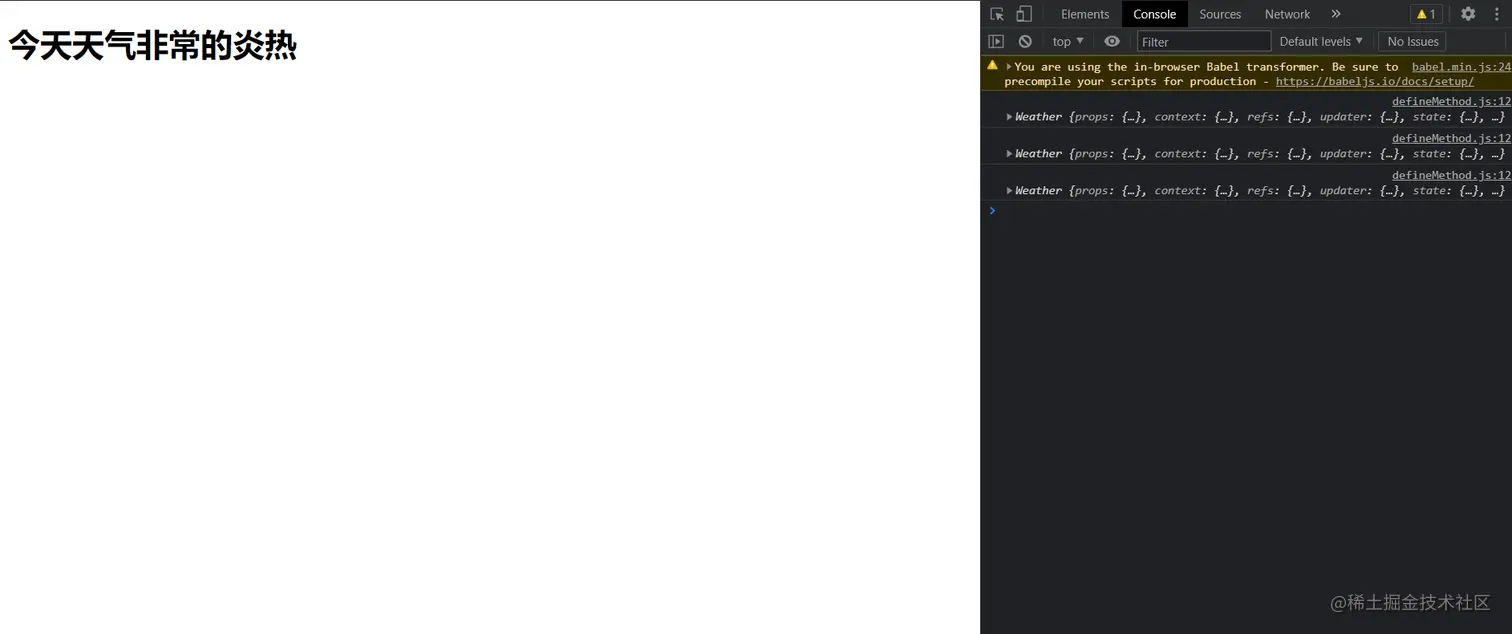The image size is (1512, 634).
Task: Show more DevTools tabs chevron
Action: pos(1336,14)
